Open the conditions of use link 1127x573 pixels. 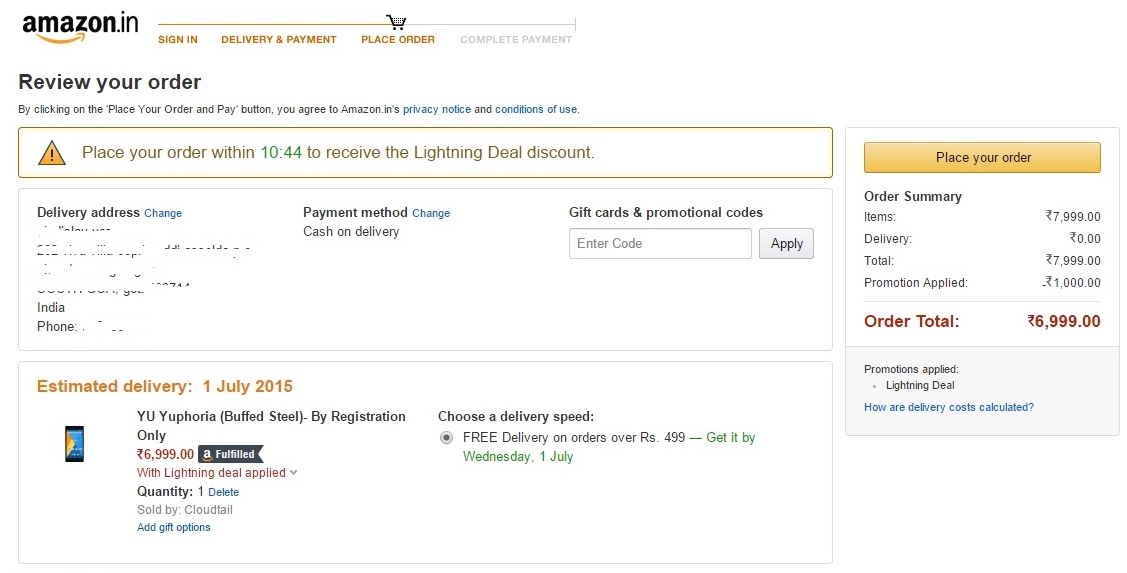[x=536, y=110]
